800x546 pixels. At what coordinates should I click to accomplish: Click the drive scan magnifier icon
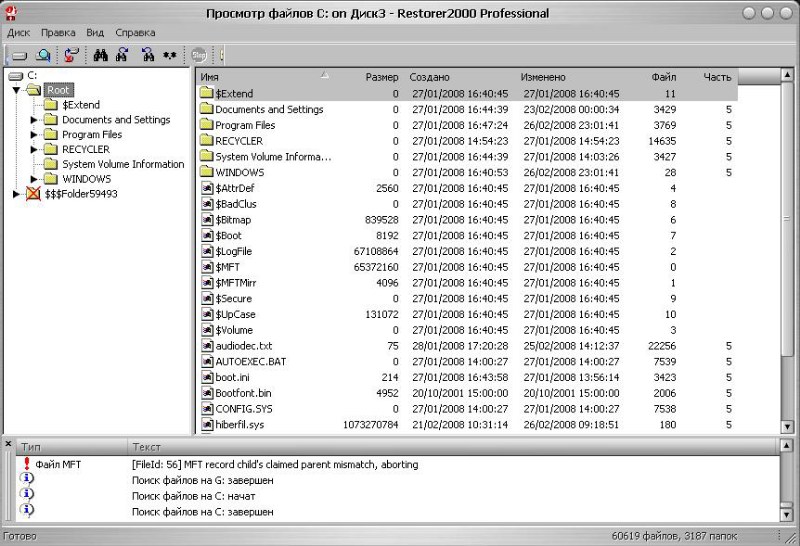point(43,56)
